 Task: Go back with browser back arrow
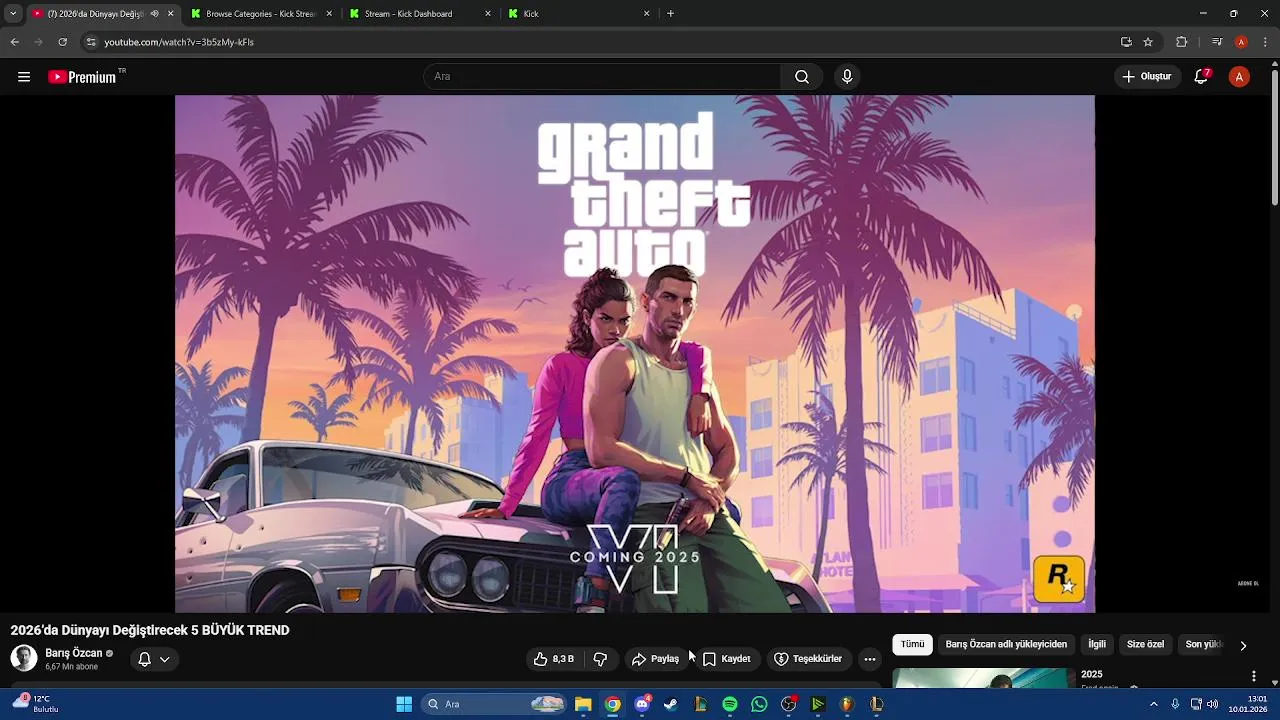pyautogui.click(x=15, y=42)
